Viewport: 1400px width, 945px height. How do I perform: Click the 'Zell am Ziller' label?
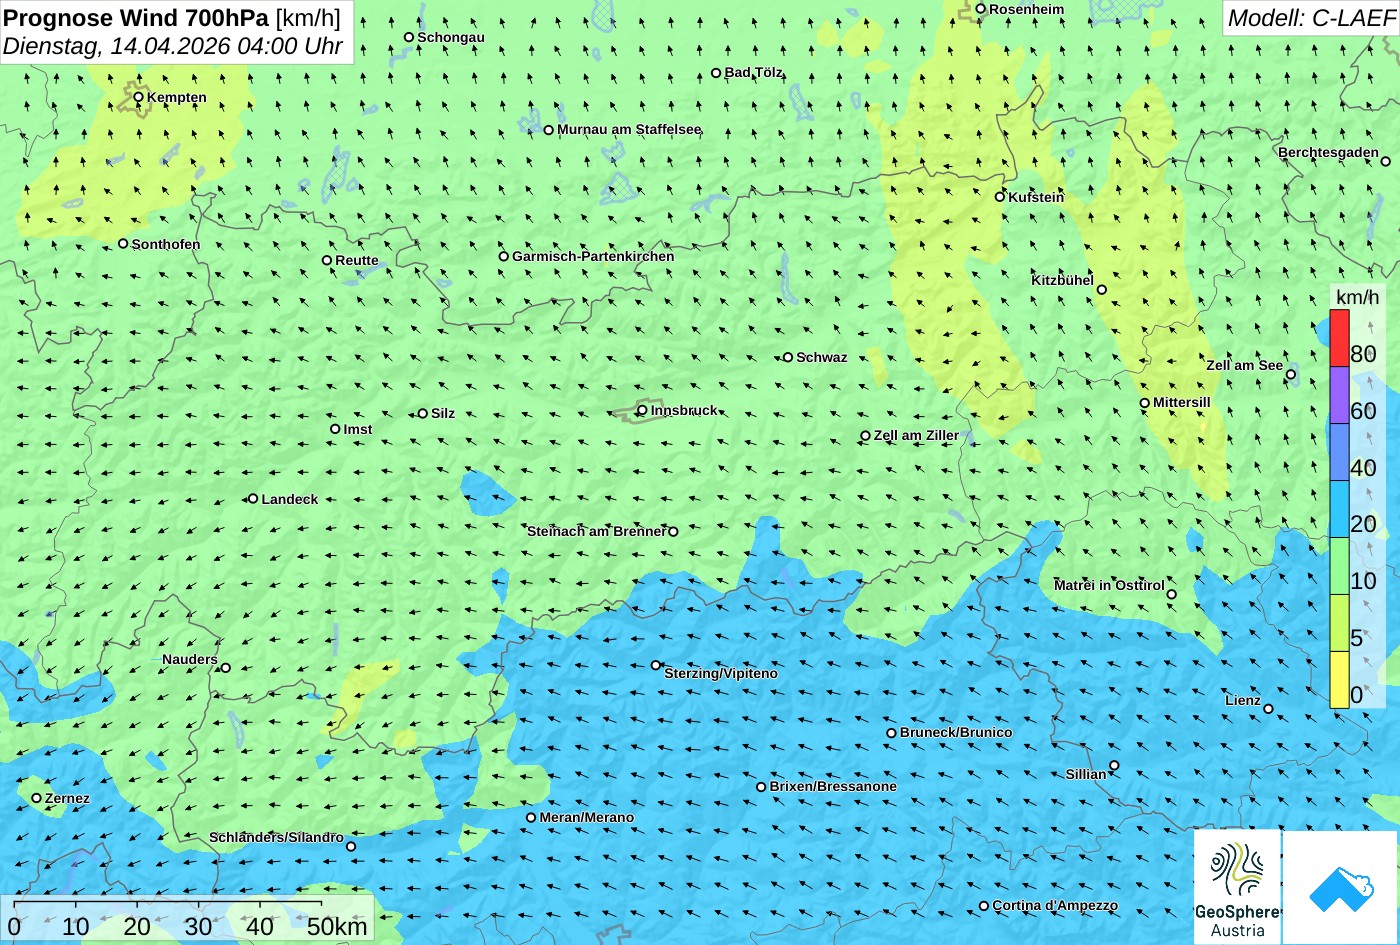point(916,435)
